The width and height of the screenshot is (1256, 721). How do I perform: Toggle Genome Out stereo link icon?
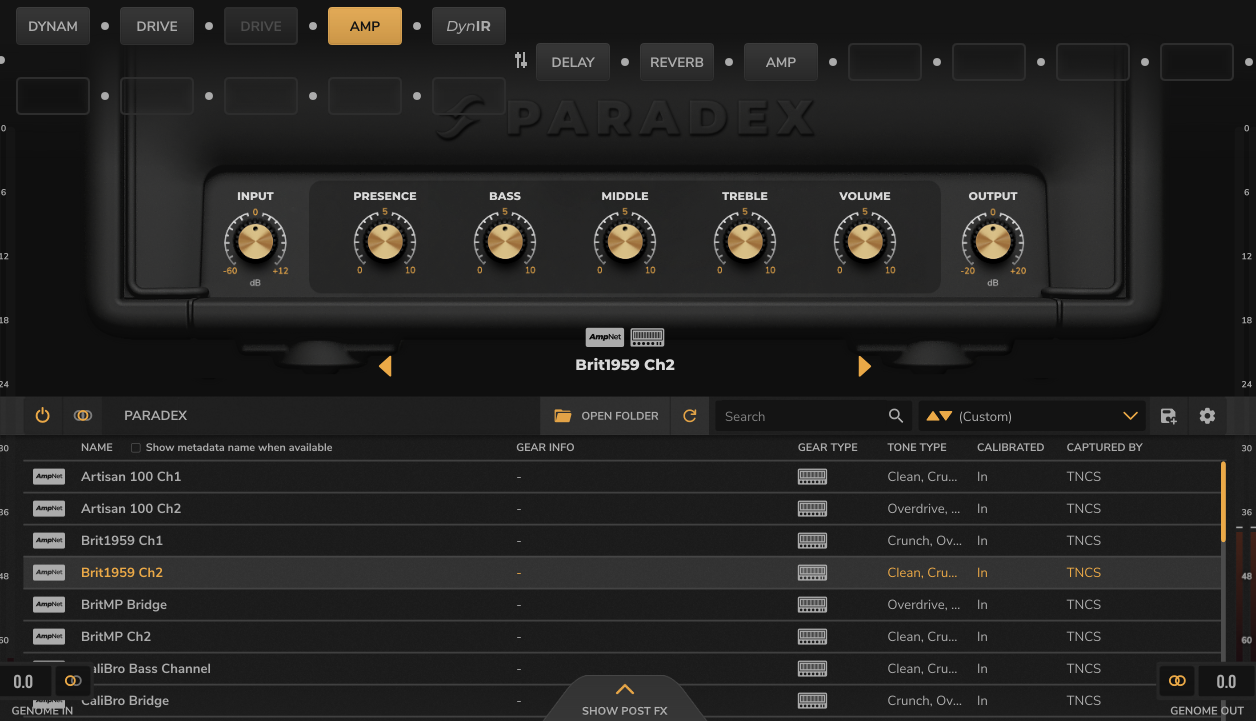(1177, 681)
